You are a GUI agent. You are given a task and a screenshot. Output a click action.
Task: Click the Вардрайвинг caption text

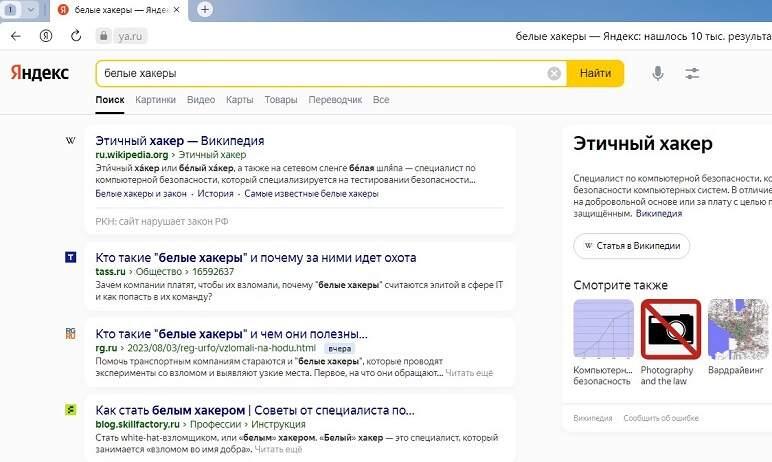tap(736, 370)
